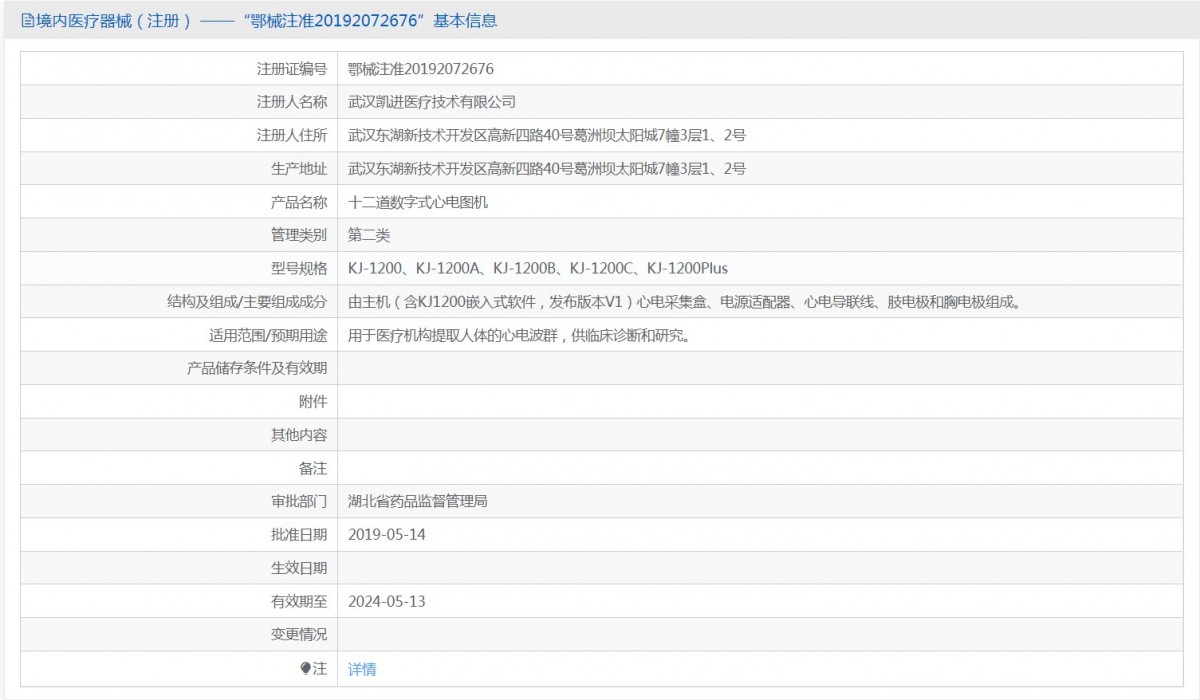Select product name 十二道数字式心电图机
The image size is (1200, 700).
(418, 202)
